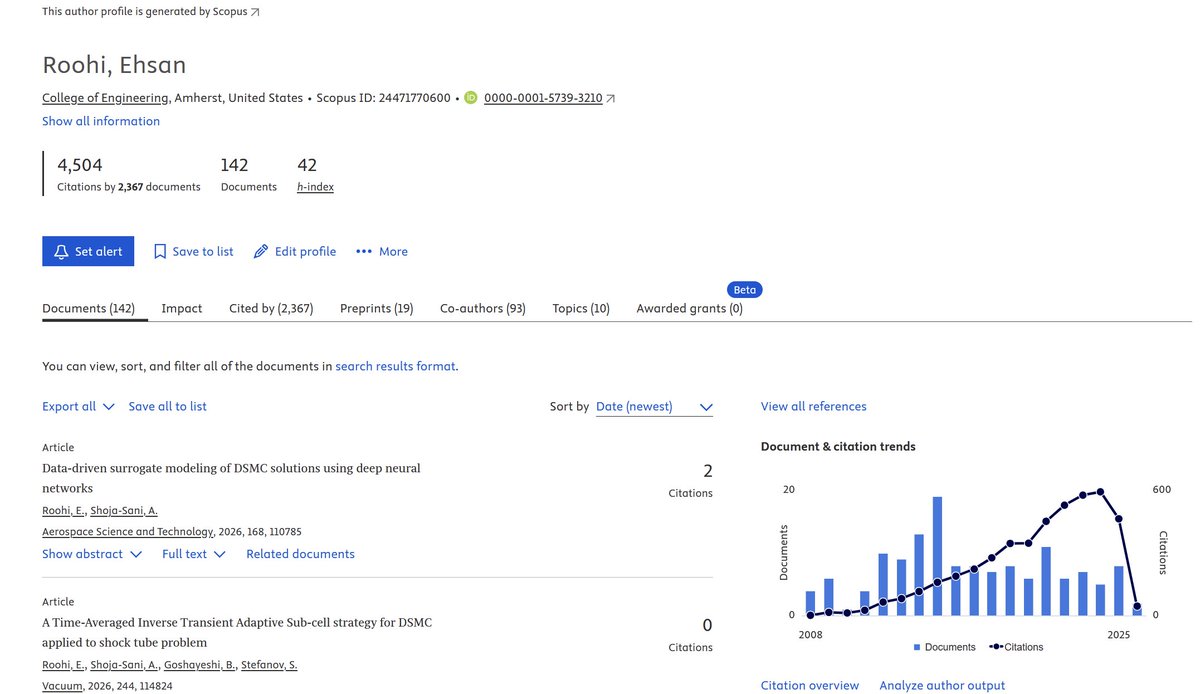
Task: Switch to the Impact tab
Action: (182, 308)
